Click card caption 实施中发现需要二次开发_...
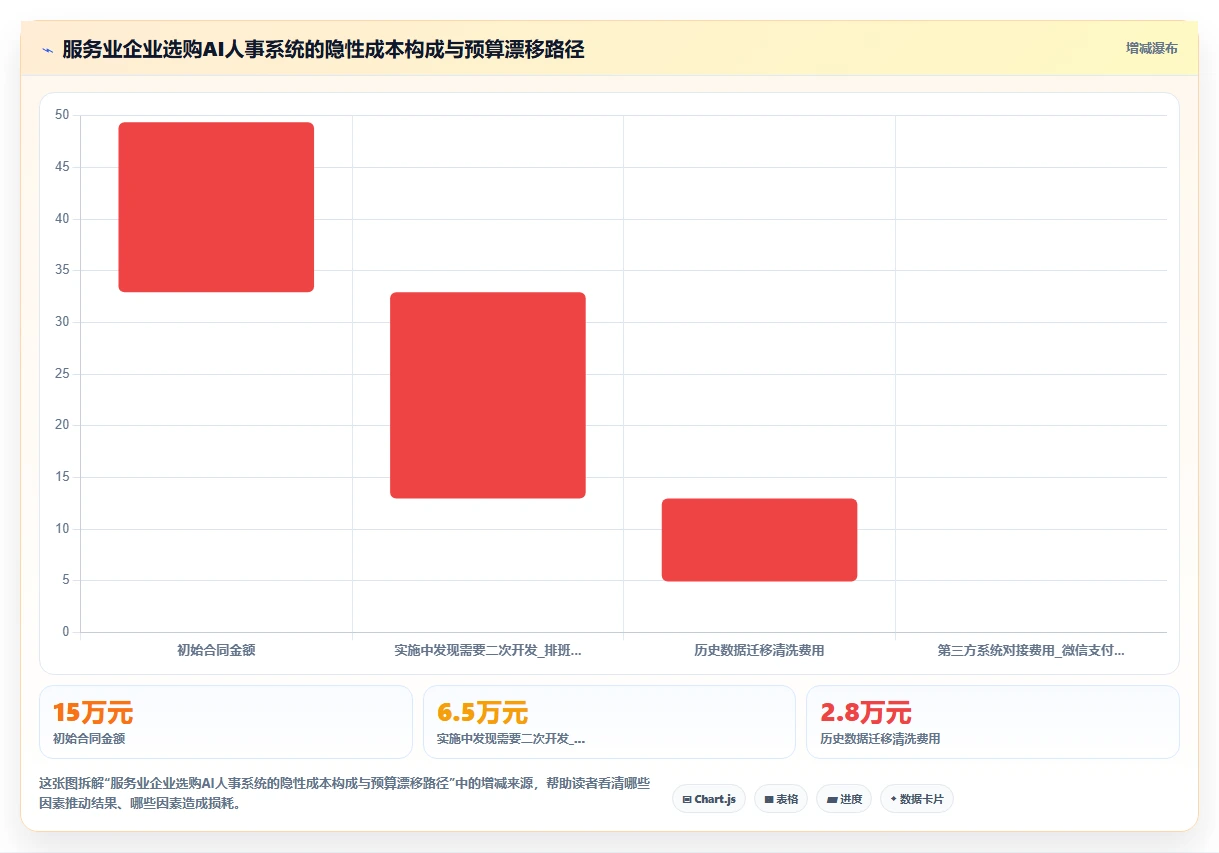 point(511,739)
